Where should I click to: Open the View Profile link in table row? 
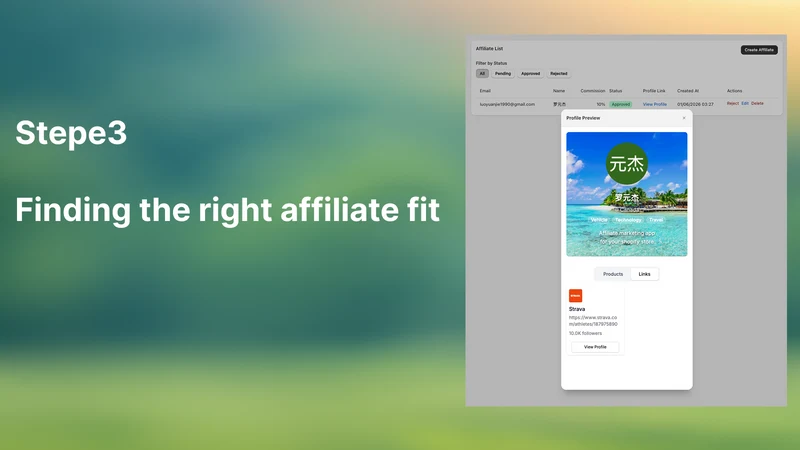(x=655, y=104)
